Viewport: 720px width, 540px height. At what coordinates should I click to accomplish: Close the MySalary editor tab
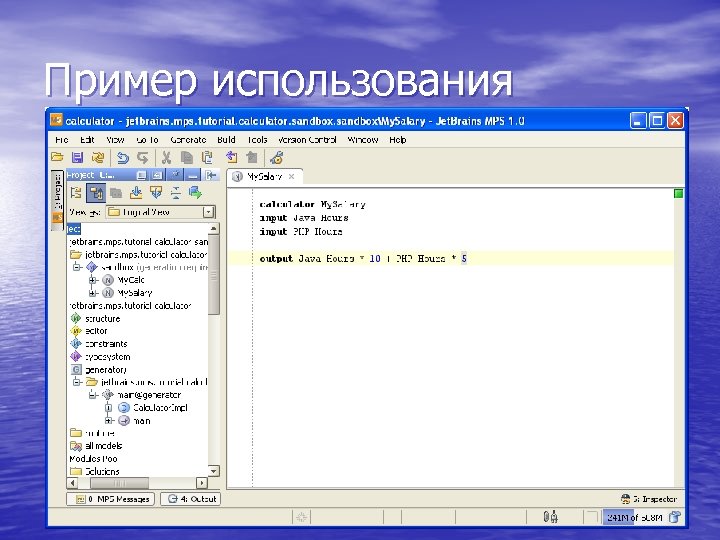[291, 176]
